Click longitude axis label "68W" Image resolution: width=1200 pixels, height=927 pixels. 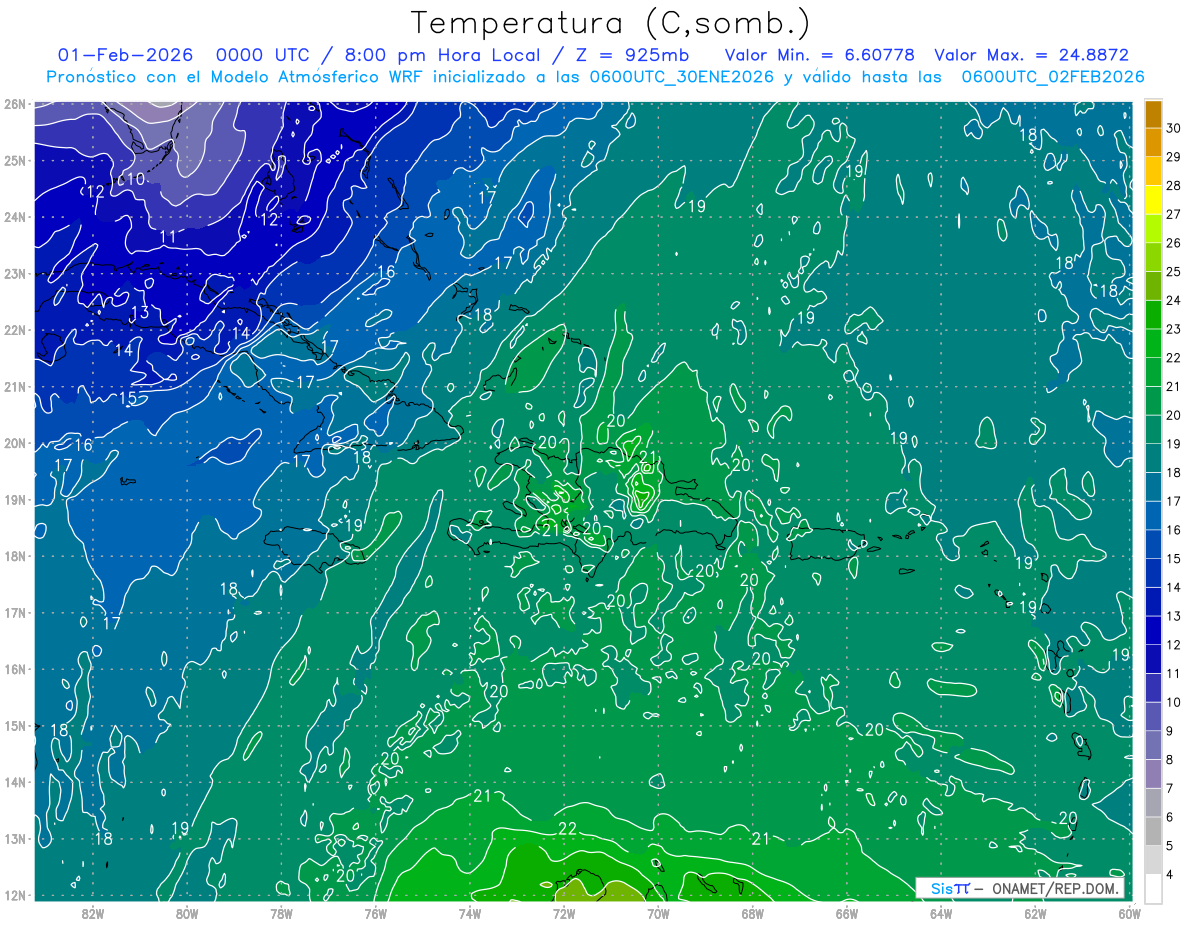753,912
